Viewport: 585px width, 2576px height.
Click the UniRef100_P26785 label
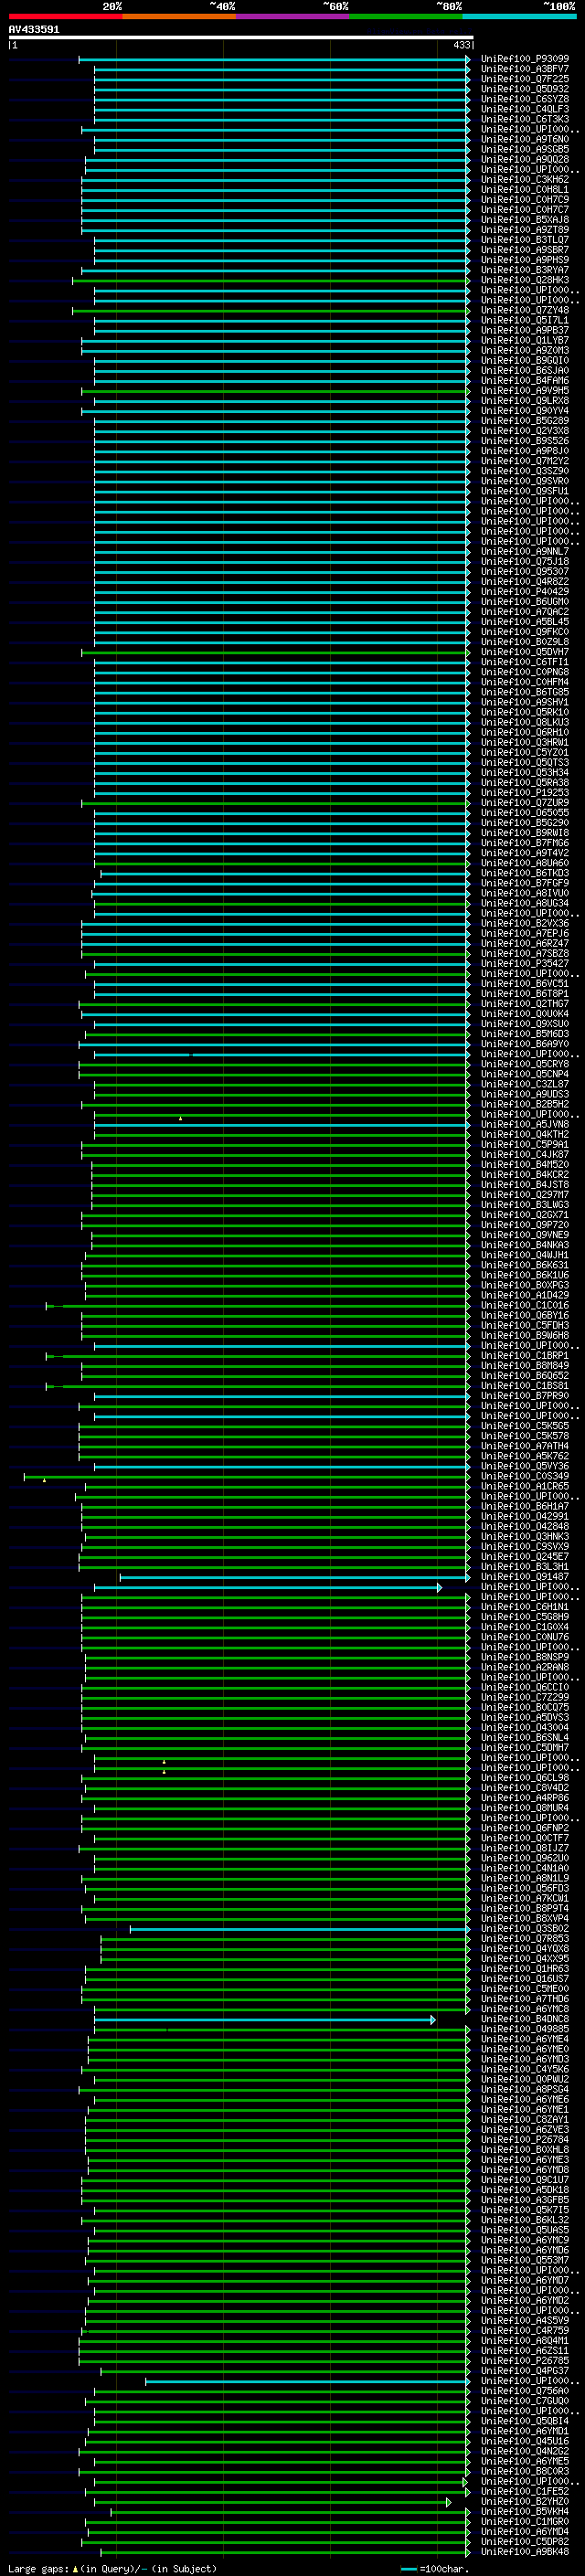[x=525, y=2362]
